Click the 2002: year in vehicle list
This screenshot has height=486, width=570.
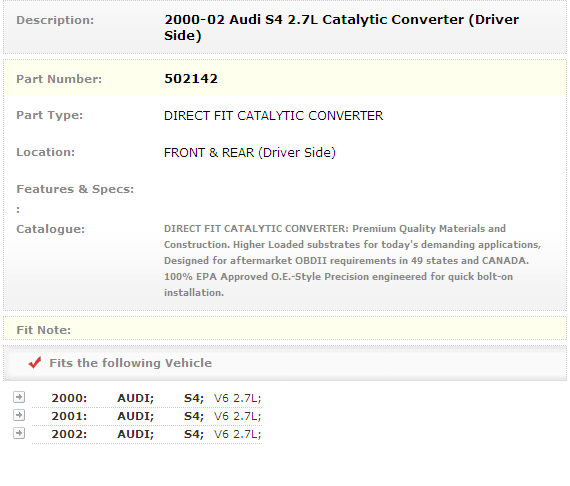coord(69,434)
